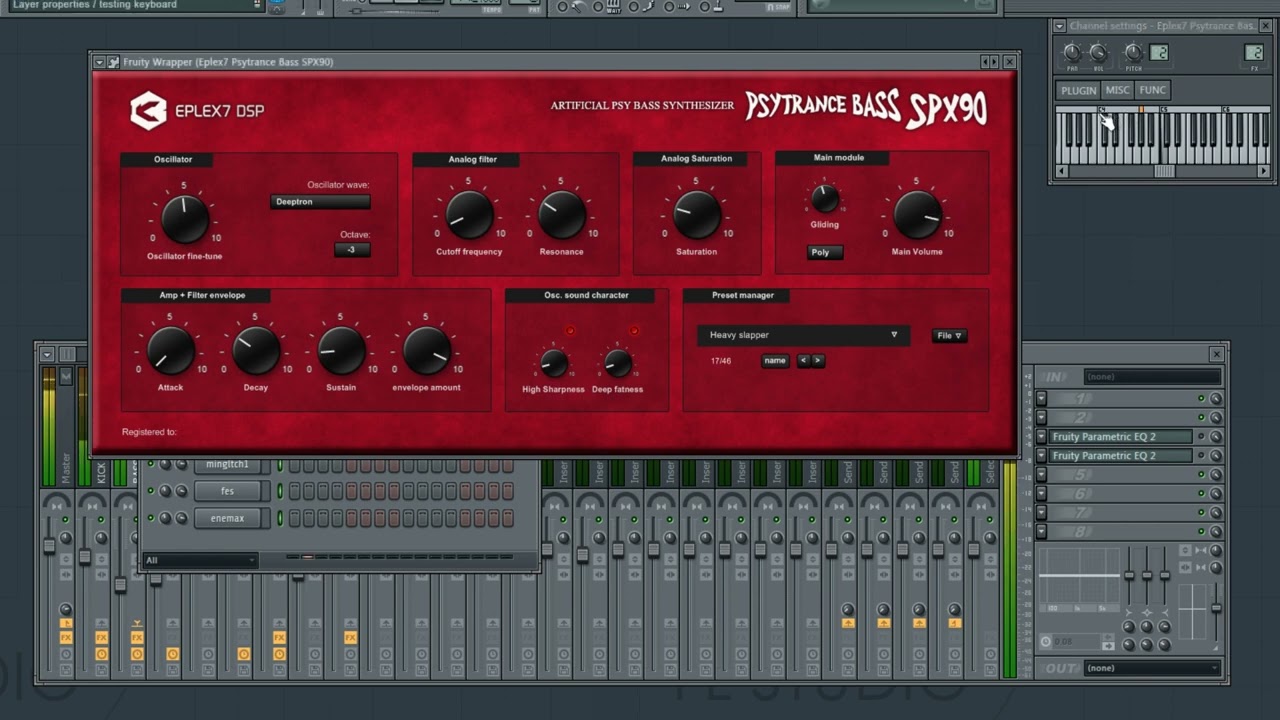Open the IN (none) input dropdown
The image size is (1280, 720).
(x=1152, y=377)
